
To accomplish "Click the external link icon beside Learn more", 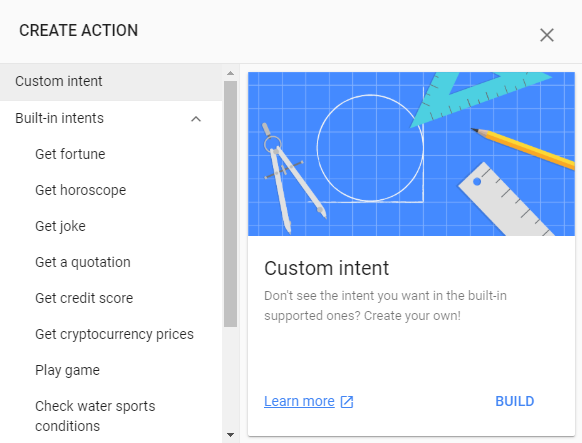I will pyautogui.click(x=347, y=402).
